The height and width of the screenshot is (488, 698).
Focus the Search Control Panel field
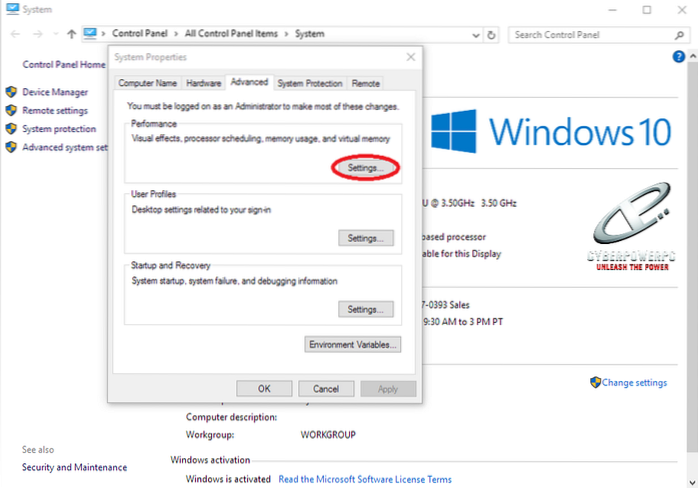tap(590, 34)
